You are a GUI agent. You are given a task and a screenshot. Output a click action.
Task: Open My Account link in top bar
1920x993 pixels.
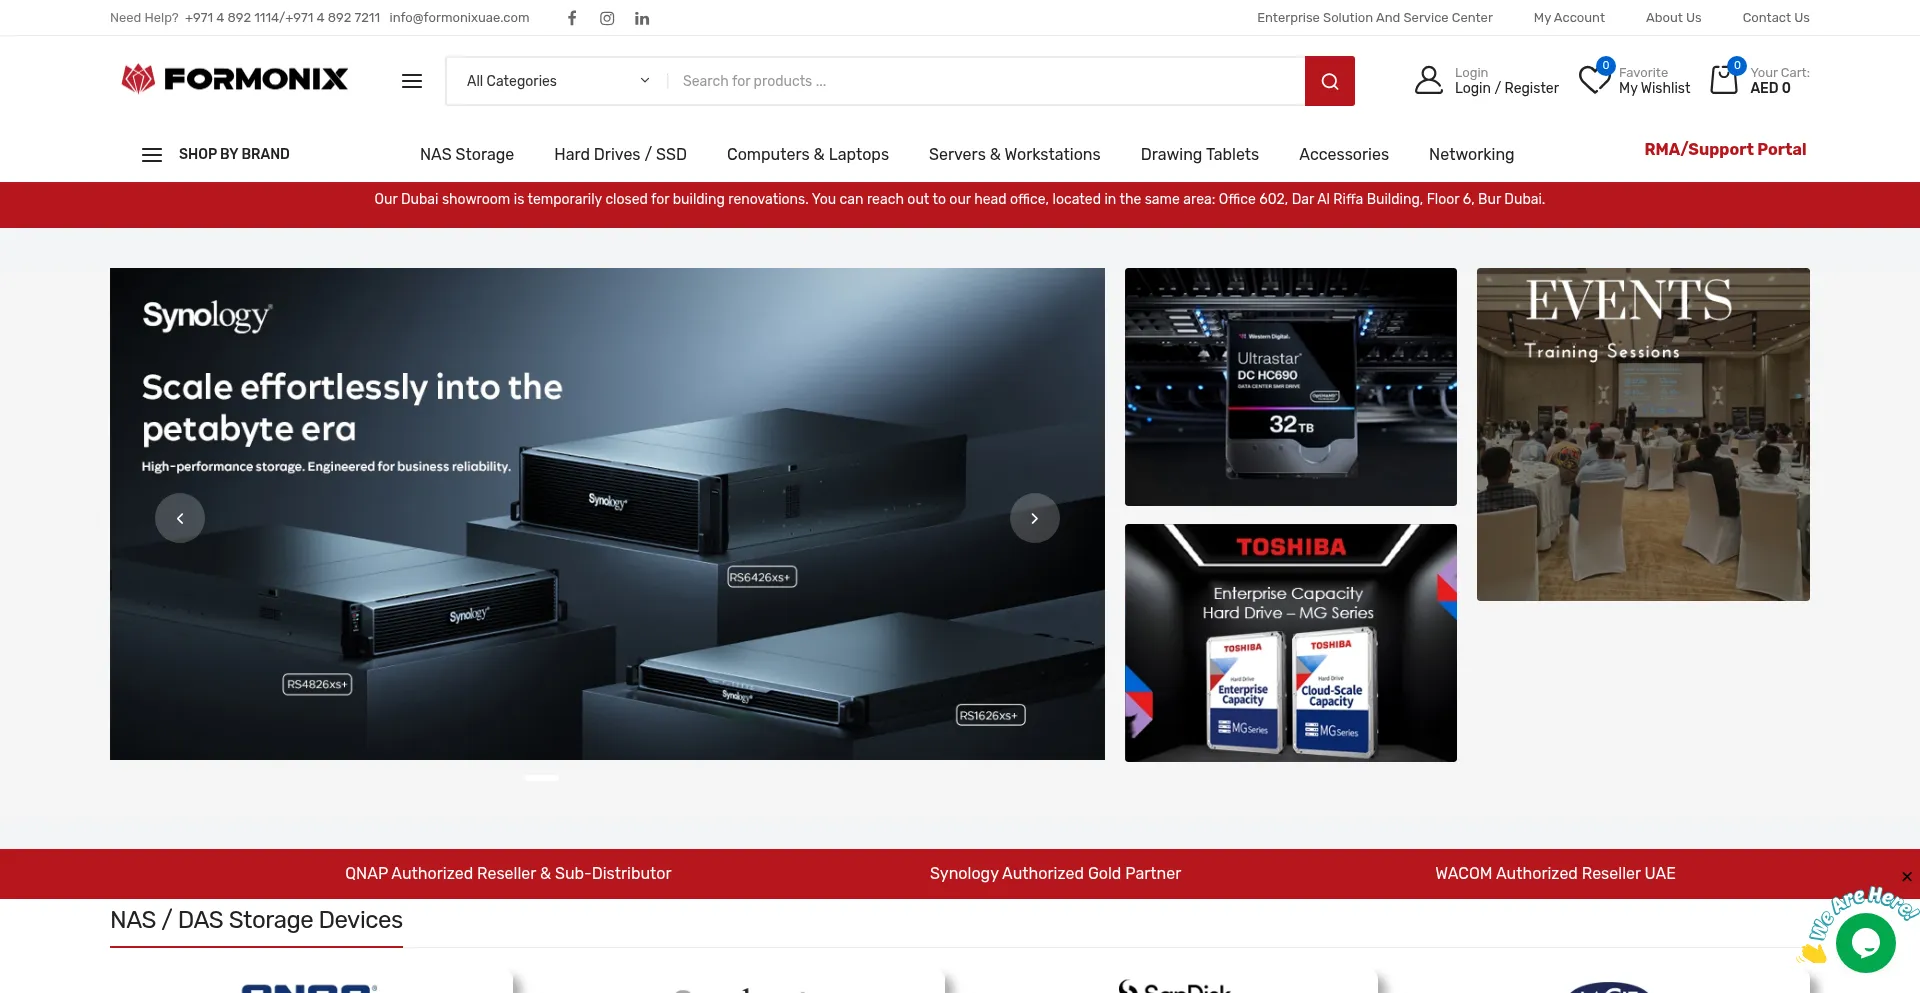click(1569, 18)
